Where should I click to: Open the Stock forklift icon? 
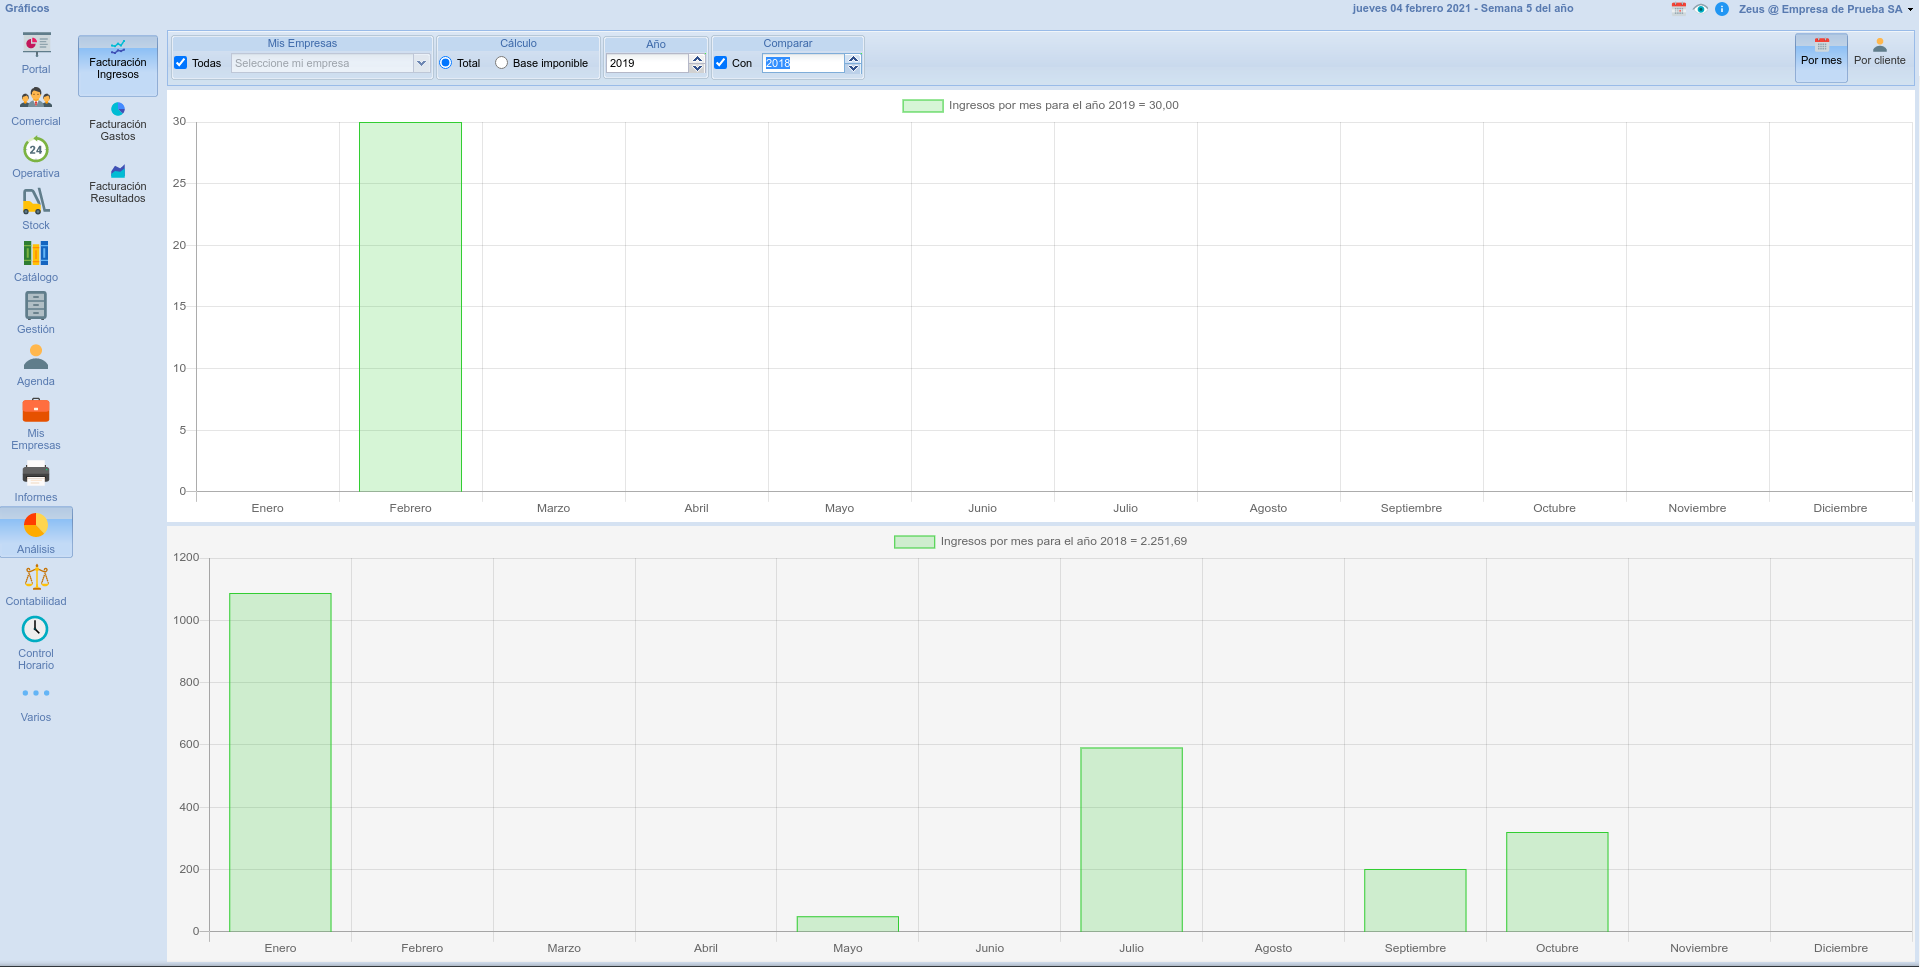click(x=36, y=202)
